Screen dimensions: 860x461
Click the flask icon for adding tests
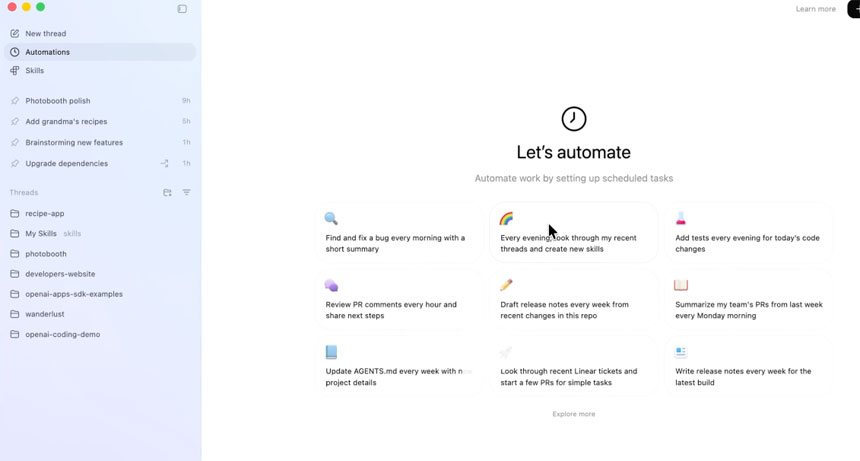click(x=681, y=218)
